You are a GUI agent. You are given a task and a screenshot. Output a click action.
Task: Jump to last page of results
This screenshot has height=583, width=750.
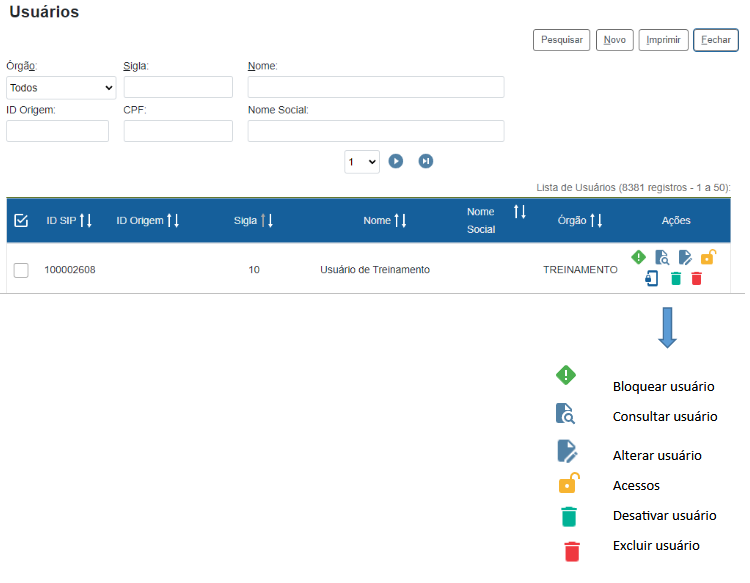point(426,161)
